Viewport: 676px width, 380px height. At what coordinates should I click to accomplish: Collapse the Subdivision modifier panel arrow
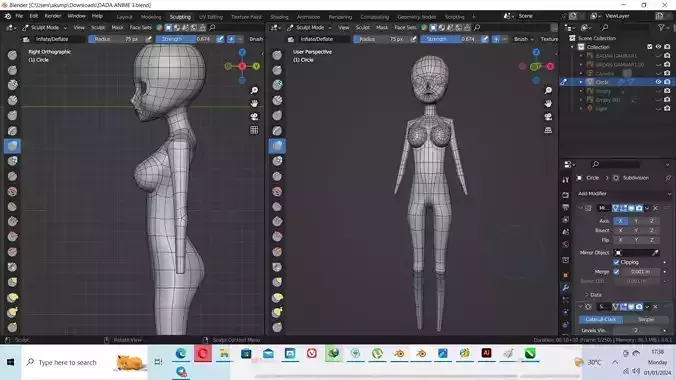pos(580,307)
